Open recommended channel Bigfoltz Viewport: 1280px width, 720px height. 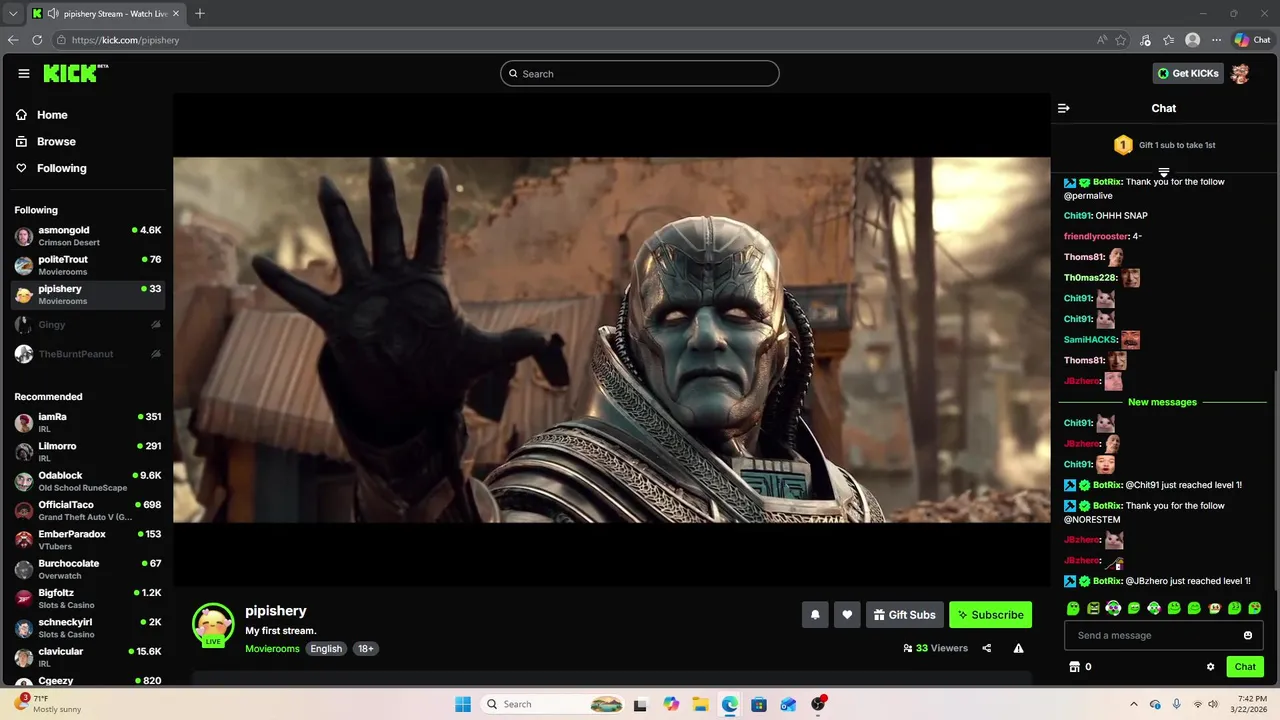coord(87,598)
